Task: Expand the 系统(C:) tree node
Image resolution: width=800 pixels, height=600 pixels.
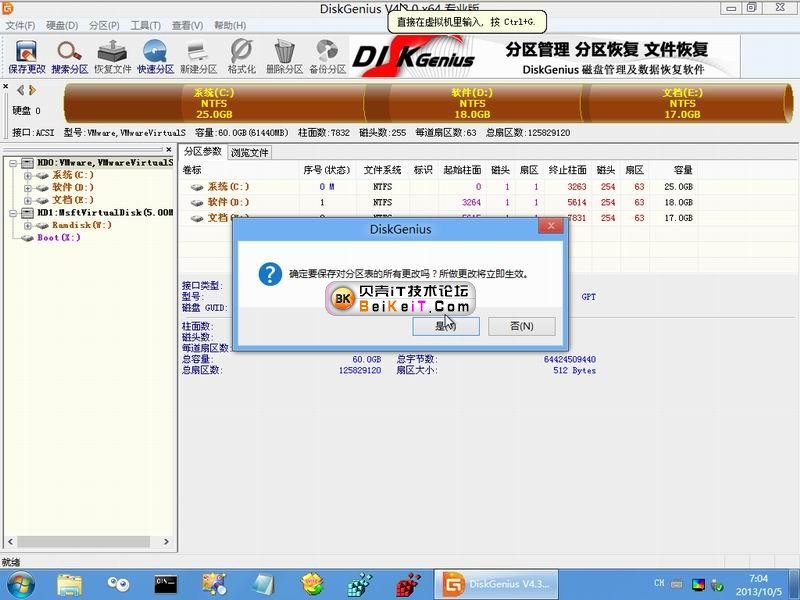Action: point(28,176)
